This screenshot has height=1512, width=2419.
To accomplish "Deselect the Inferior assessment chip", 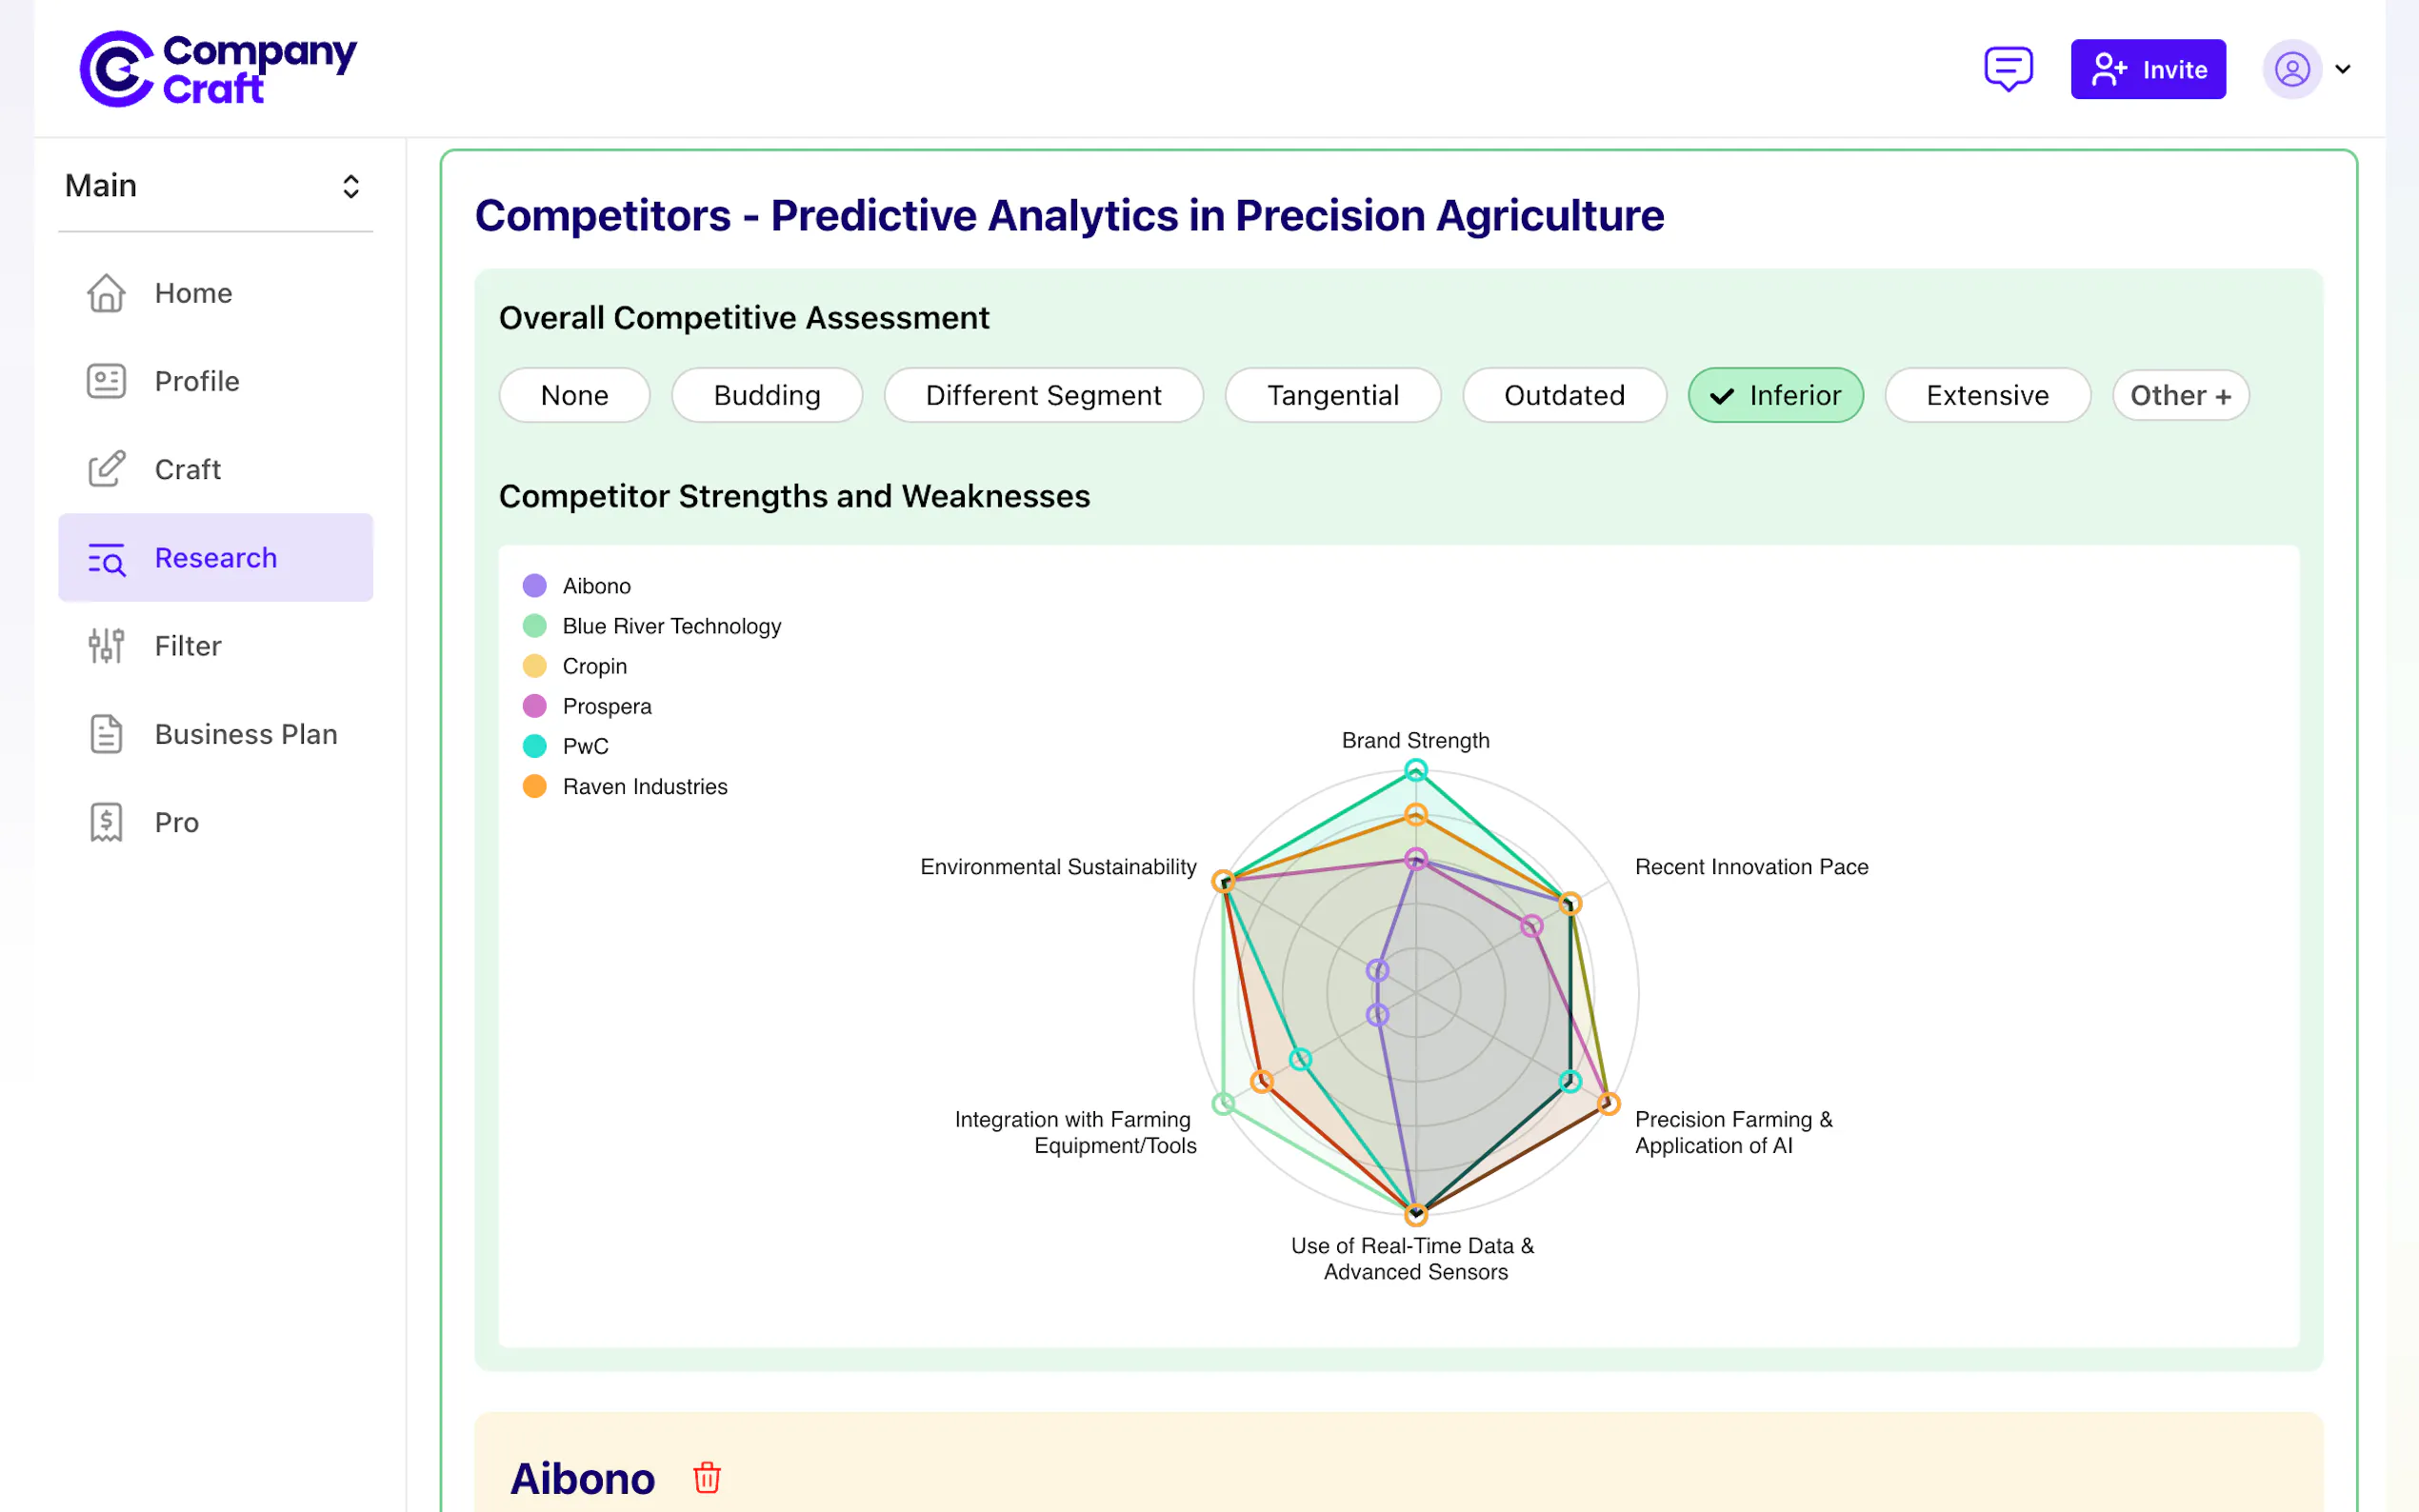I will click(x=1775, y=395).
